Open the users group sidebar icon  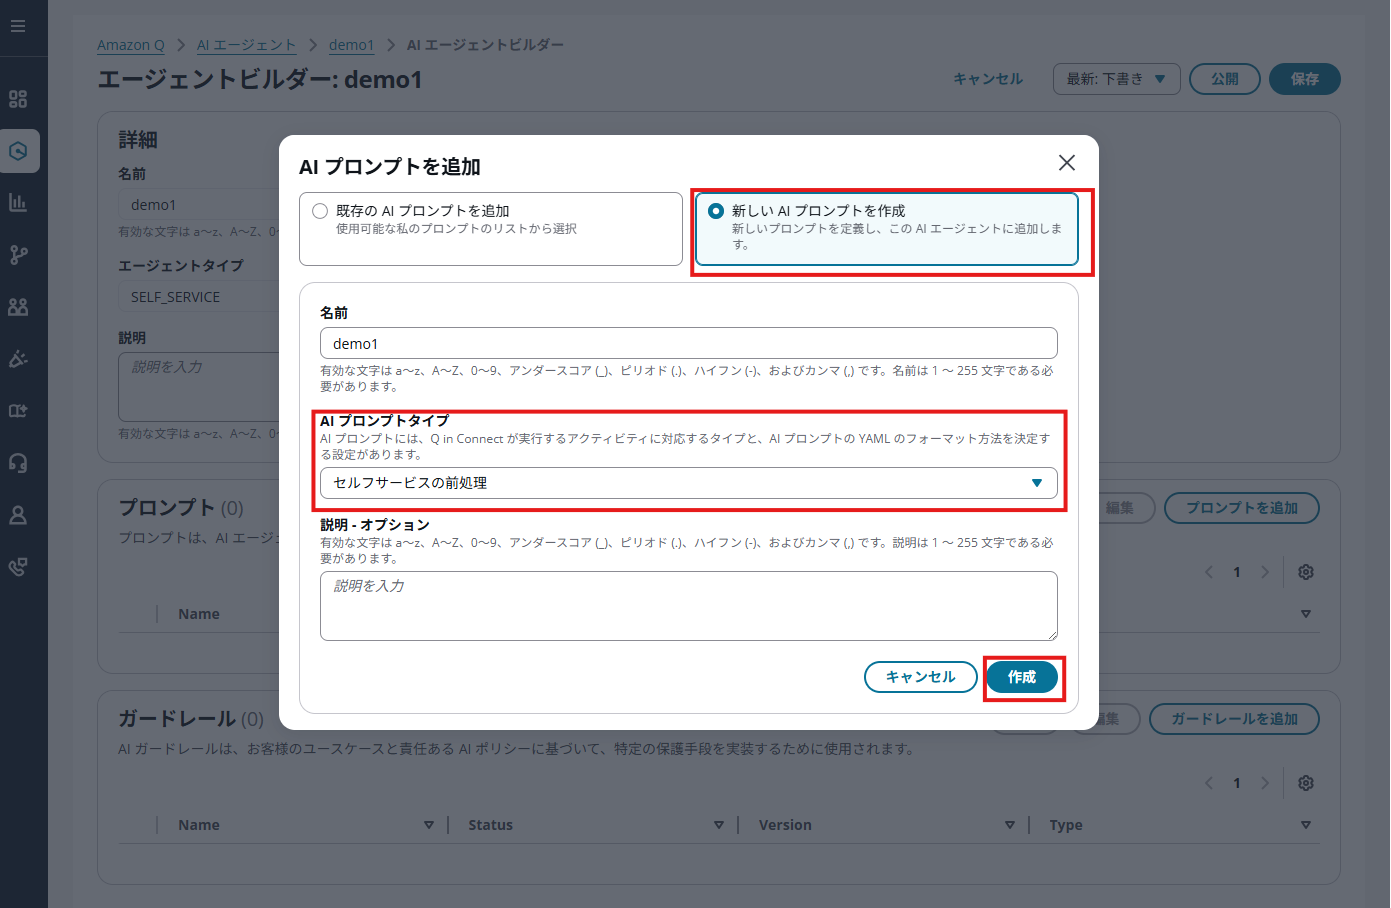pyautogui.click(x=18, y=307)
